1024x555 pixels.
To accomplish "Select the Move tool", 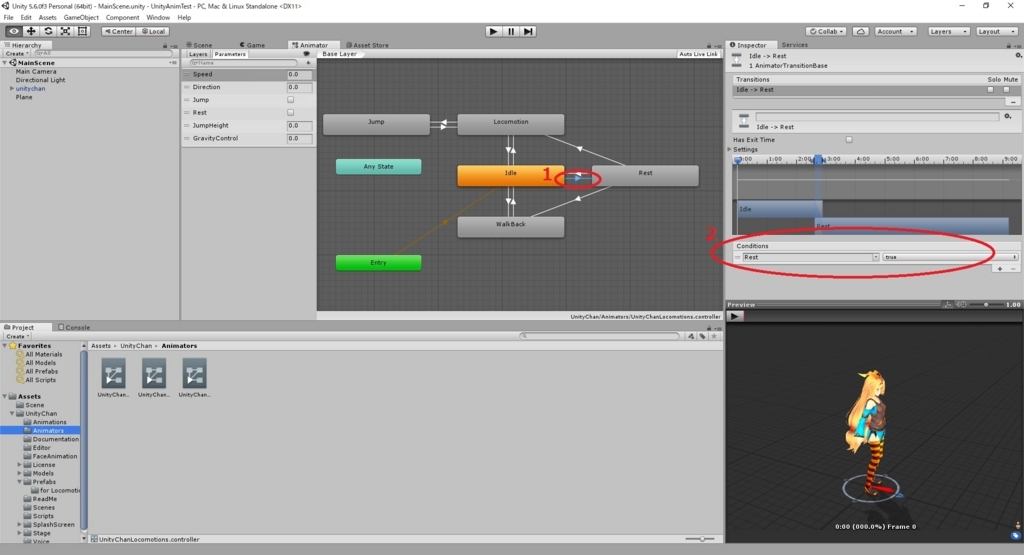I will 31,31.
